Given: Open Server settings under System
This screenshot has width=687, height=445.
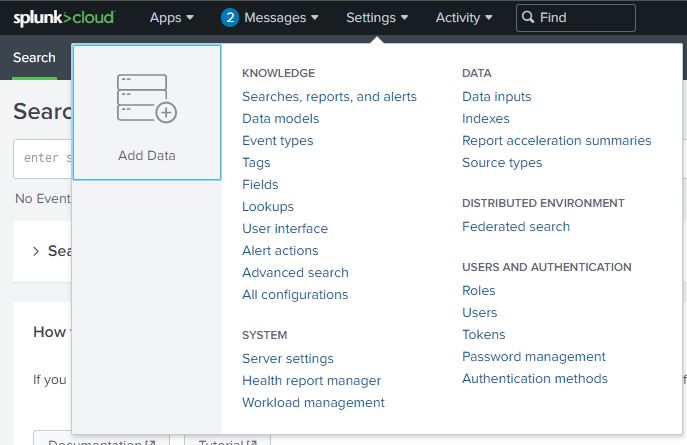Looking at the screenshot, I should [x=287, y=359].
